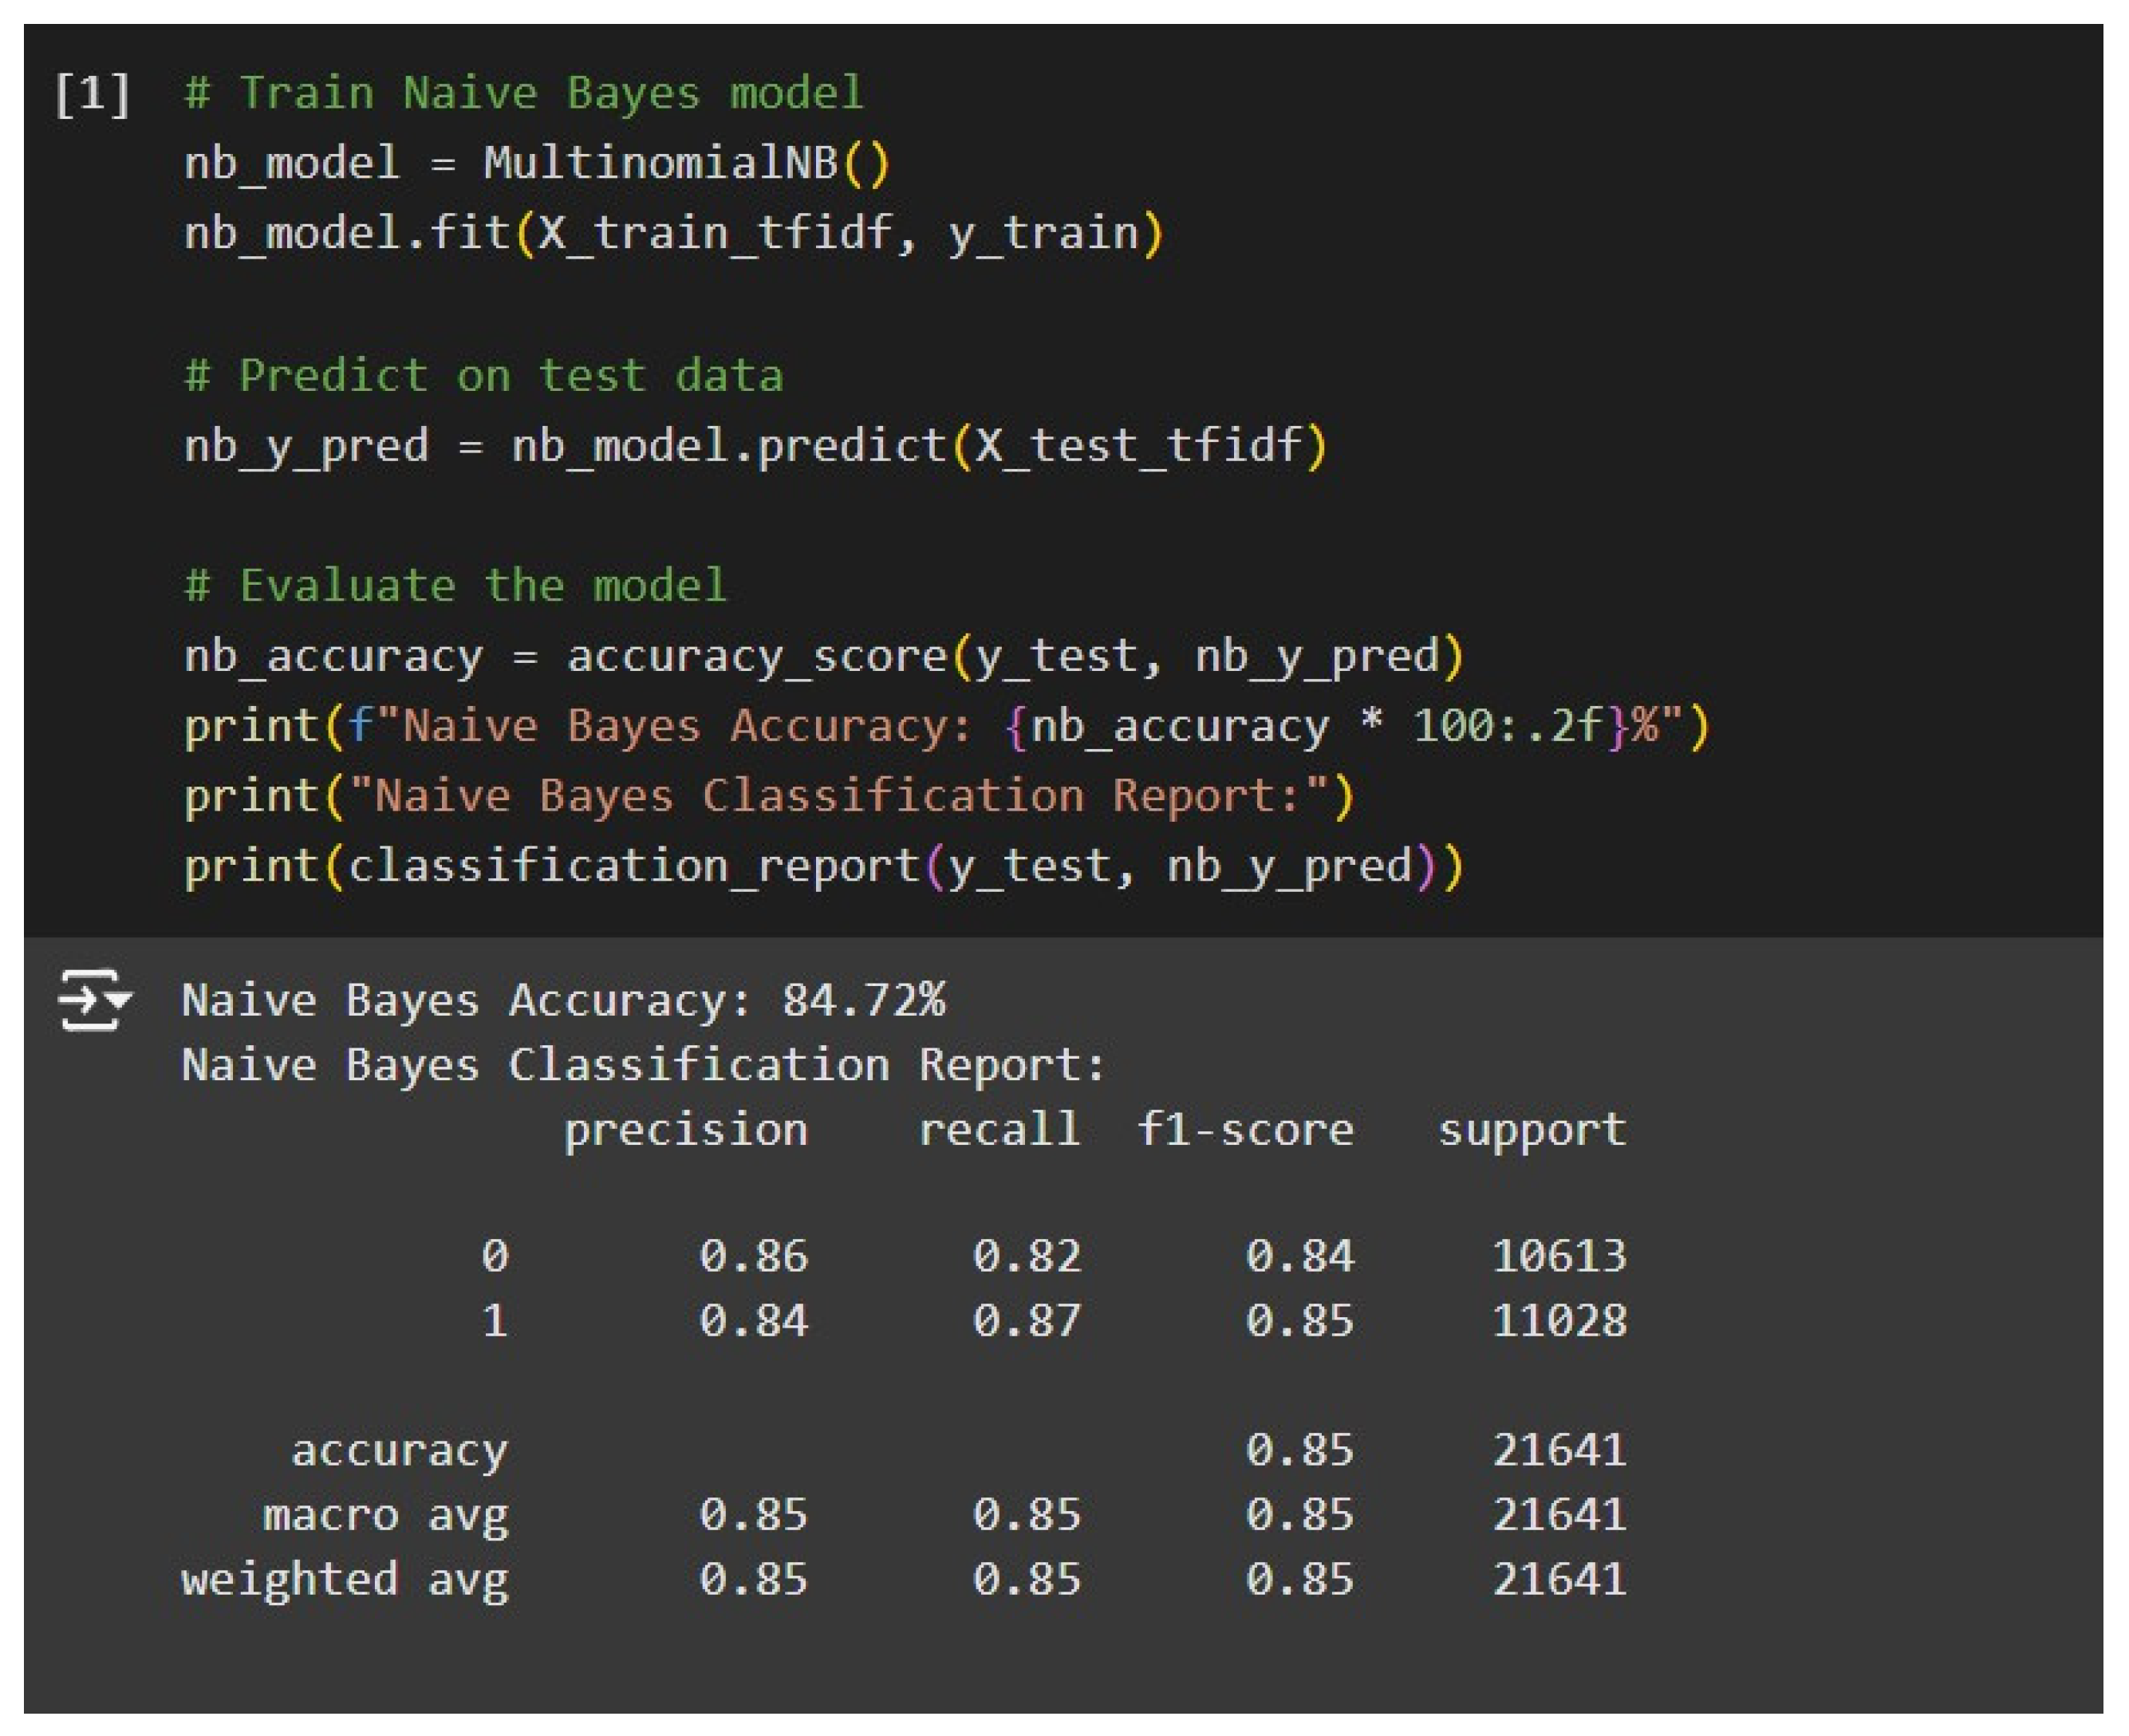Click the print(classification_report(...)) line
The width and height of the screenshot is (2129, 1736).
[x=823, y=866]
